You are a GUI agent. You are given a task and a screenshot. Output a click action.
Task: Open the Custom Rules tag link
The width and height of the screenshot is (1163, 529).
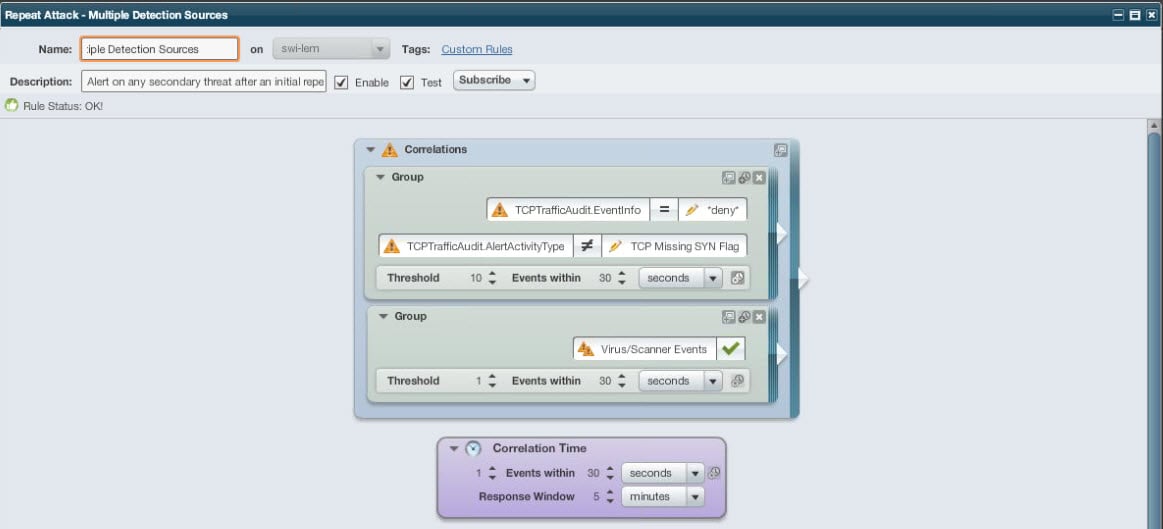(477, 50)
